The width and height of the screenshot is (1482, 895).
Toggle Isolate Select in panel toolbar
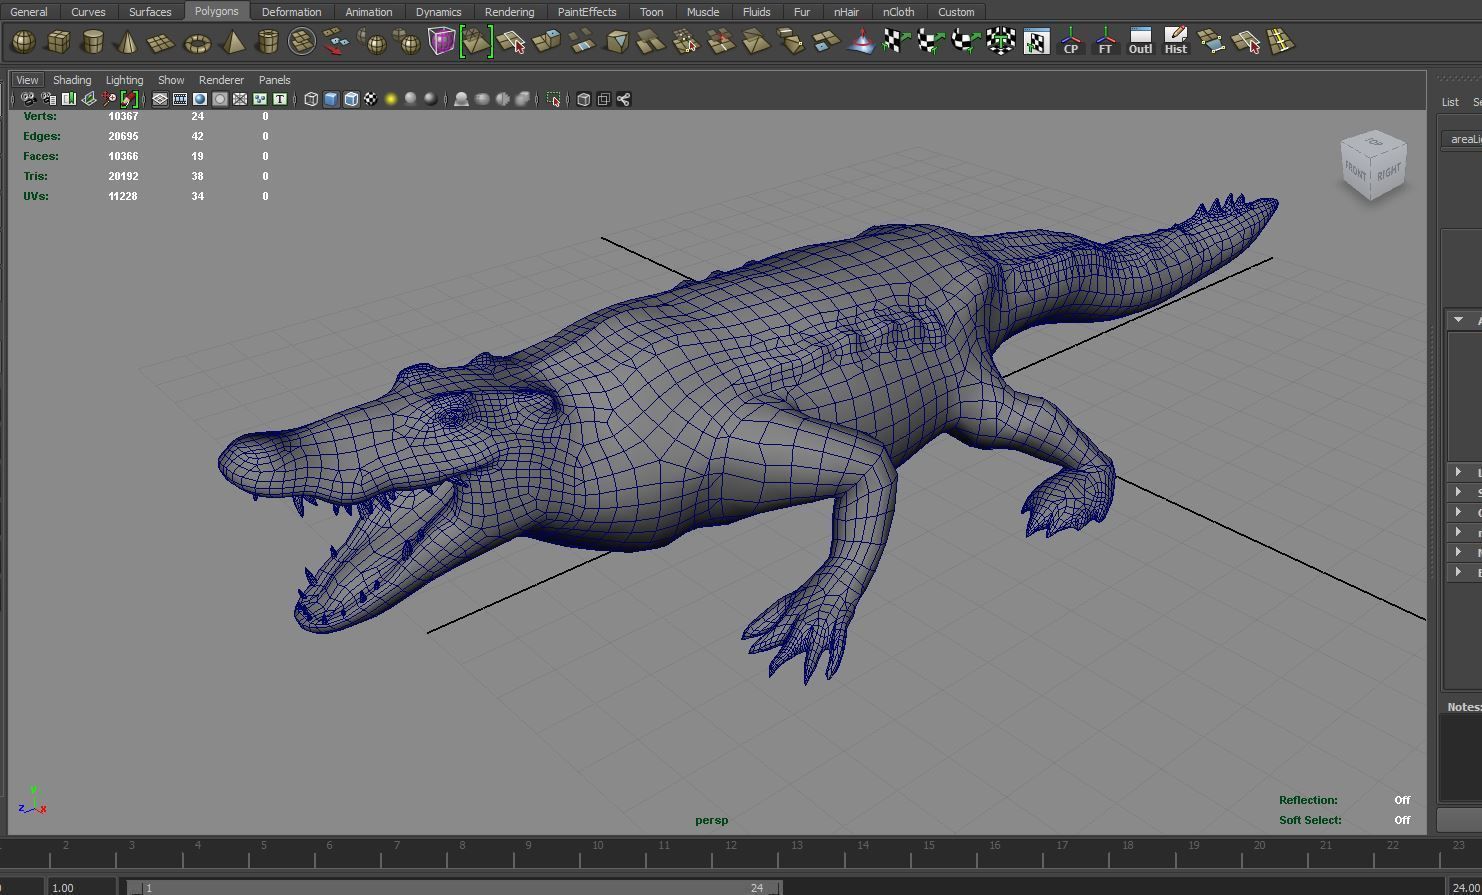553,99
